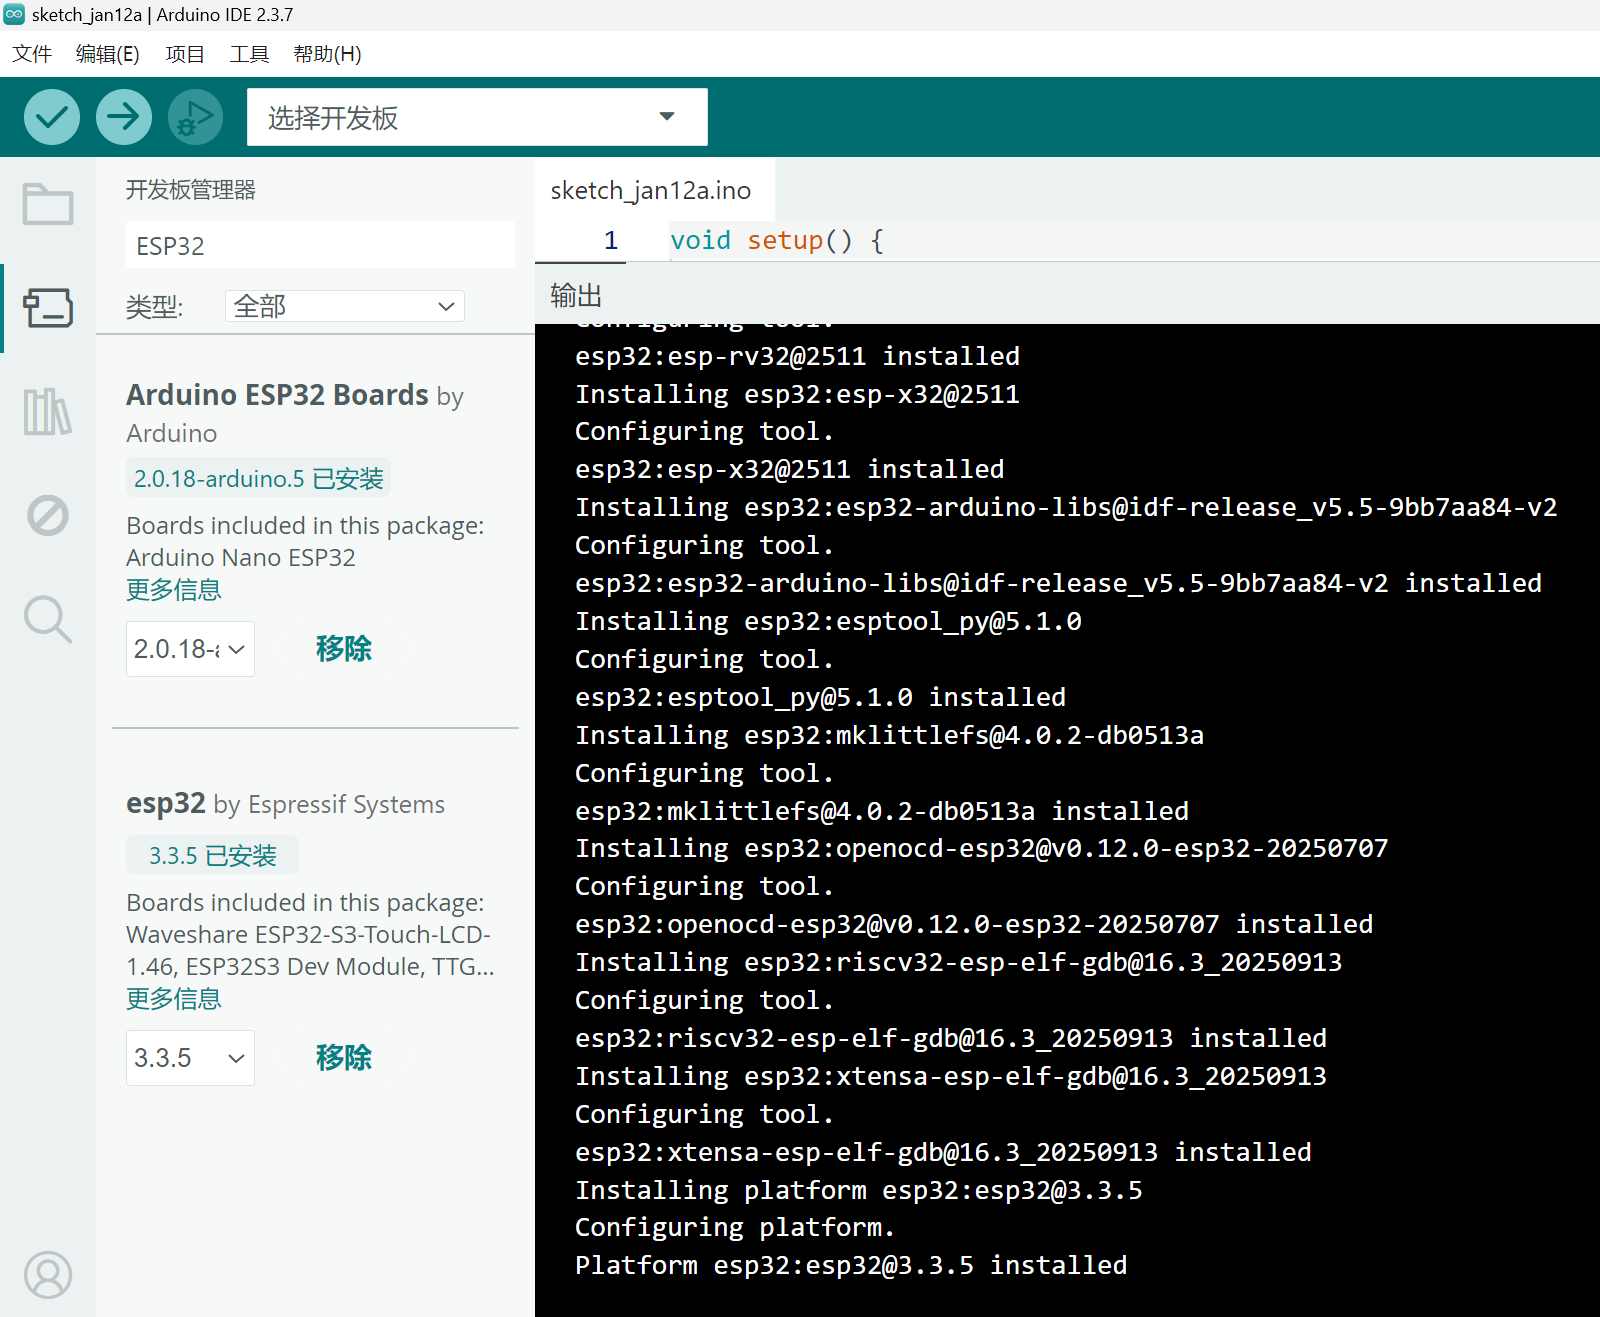Click line number 1 in the editor gutter
This screenshot has width=1600, height=1317.
point(611,240)
